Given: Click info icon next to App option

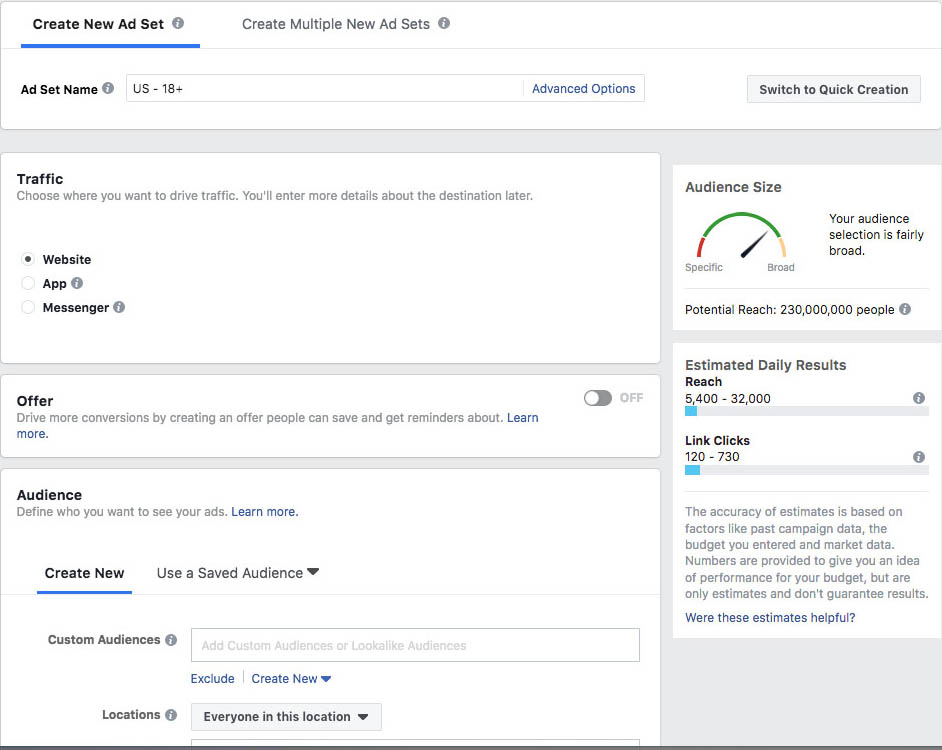Looking at the screenshot, I should click(x=77, y=284).
